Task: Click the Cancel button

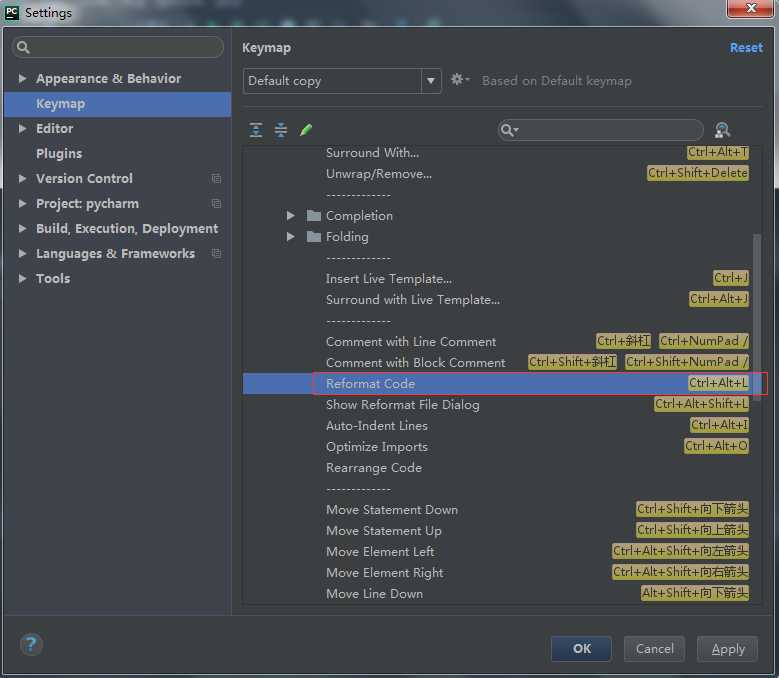Action: (654, 649)
